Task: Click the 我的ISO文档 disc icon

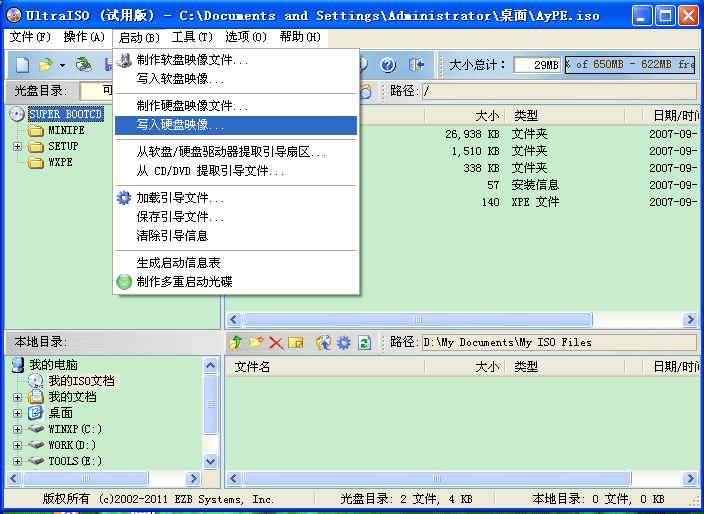Action: tap(35, 381)
